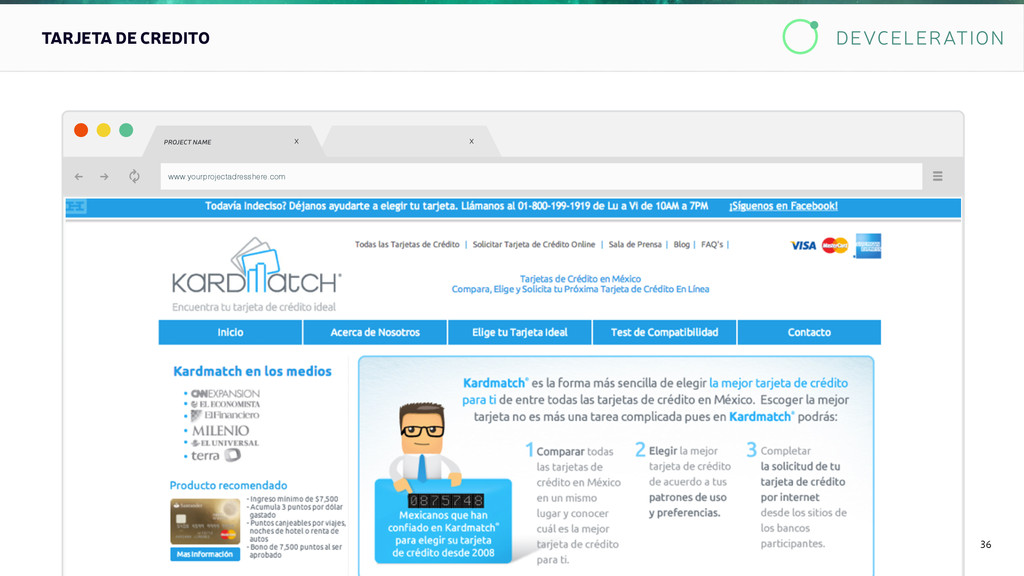Click 'la mejor tarjeta de crédito' link text
Screen dimensions: 1024x576
(x=778, y=383)
